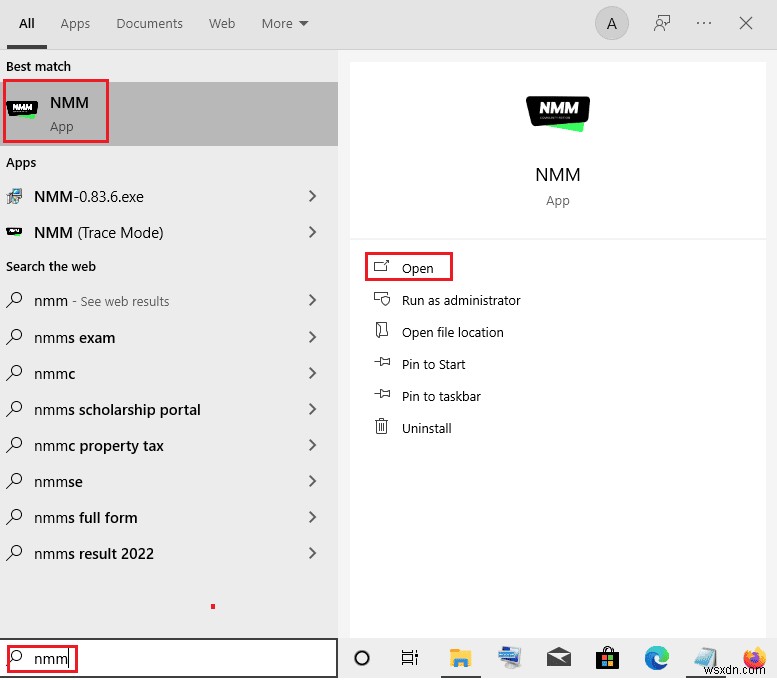The image size is (777, 680).
Task: Choose Open file location
Action: [x=452, y=332]
